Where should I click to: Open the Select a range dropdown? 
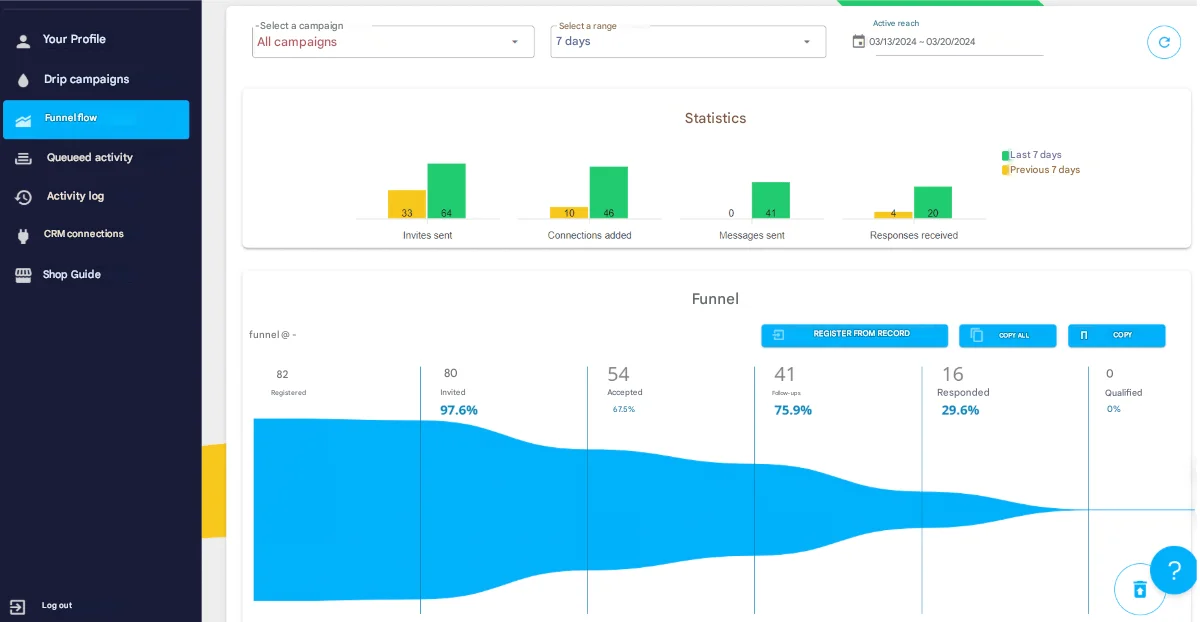point(688,42)
